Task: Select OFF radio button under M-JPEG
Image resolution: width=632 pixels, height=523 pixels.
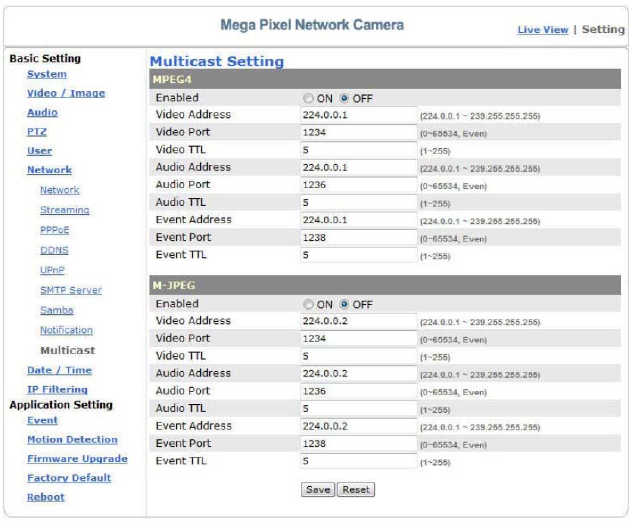Action: coord(345,304)
